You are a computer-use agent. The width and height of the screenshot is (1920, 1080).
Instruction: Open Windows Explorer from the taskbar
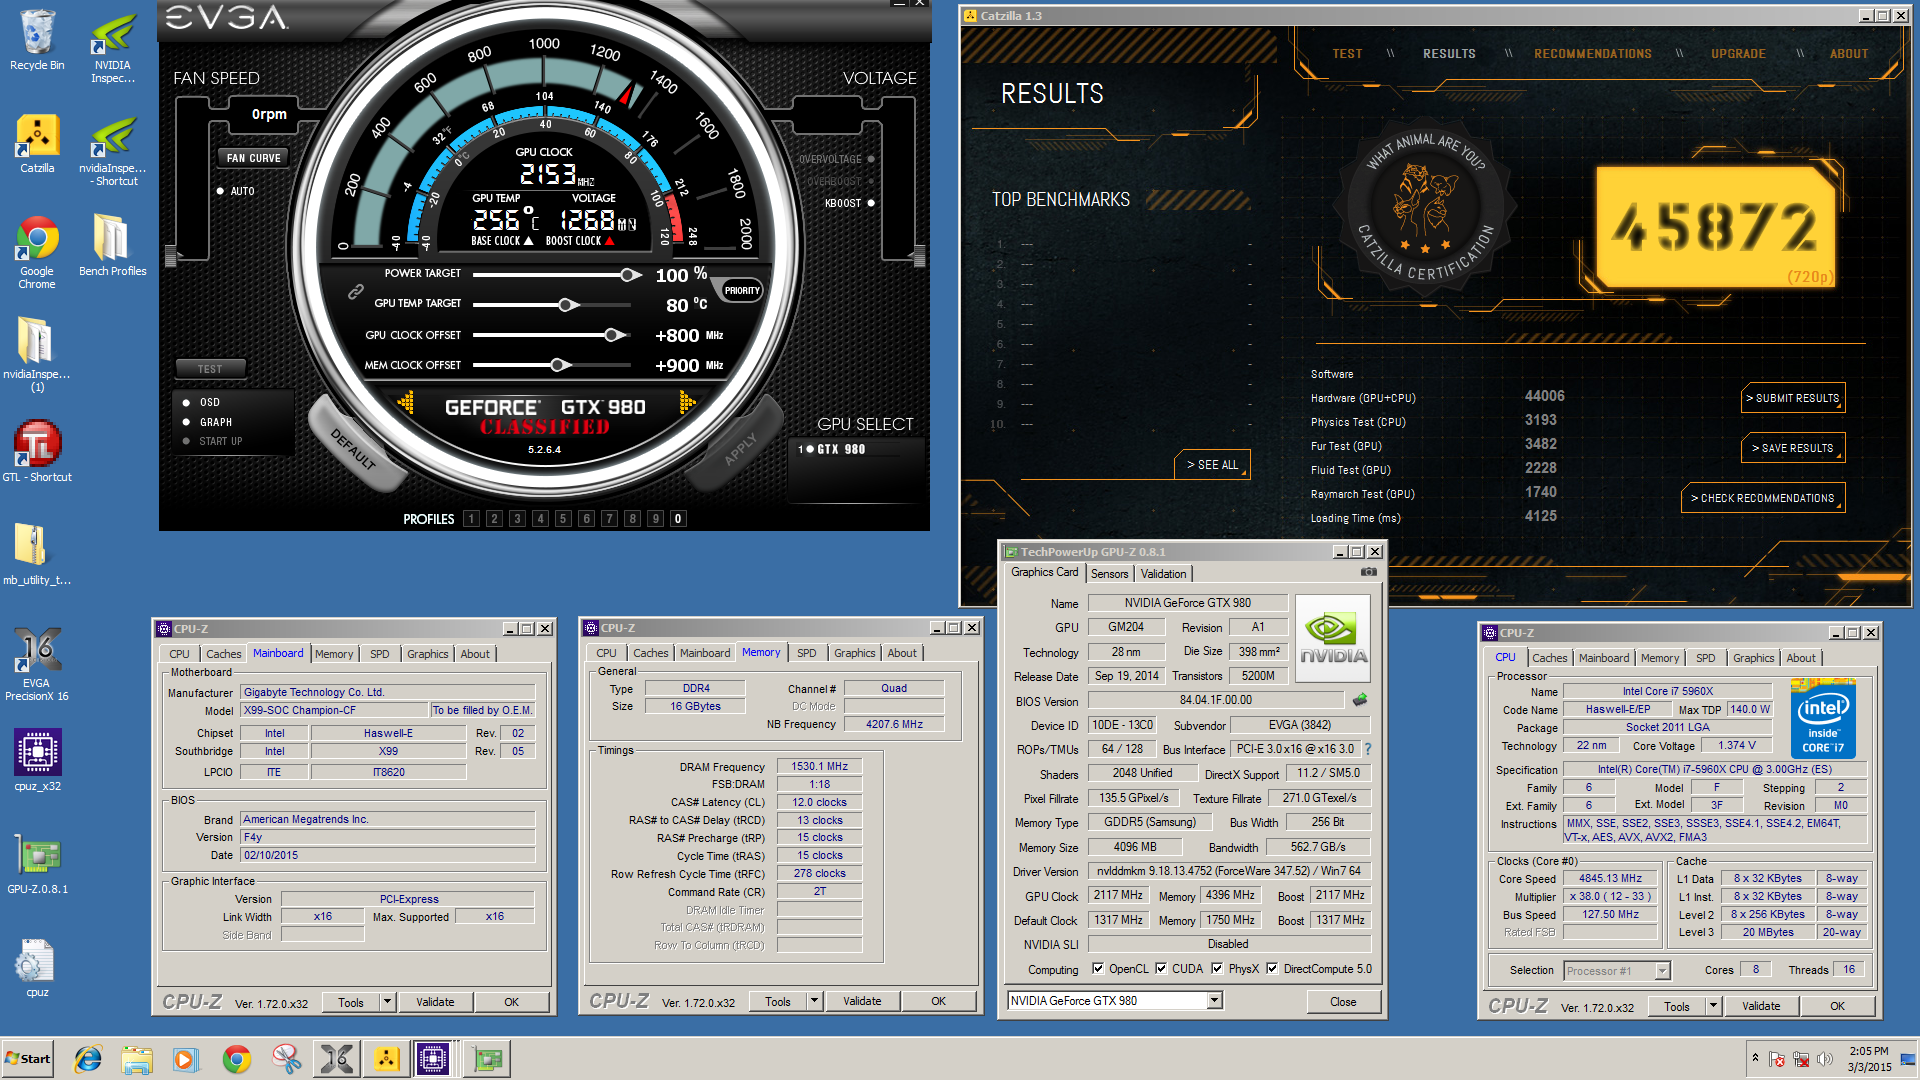137,1059
